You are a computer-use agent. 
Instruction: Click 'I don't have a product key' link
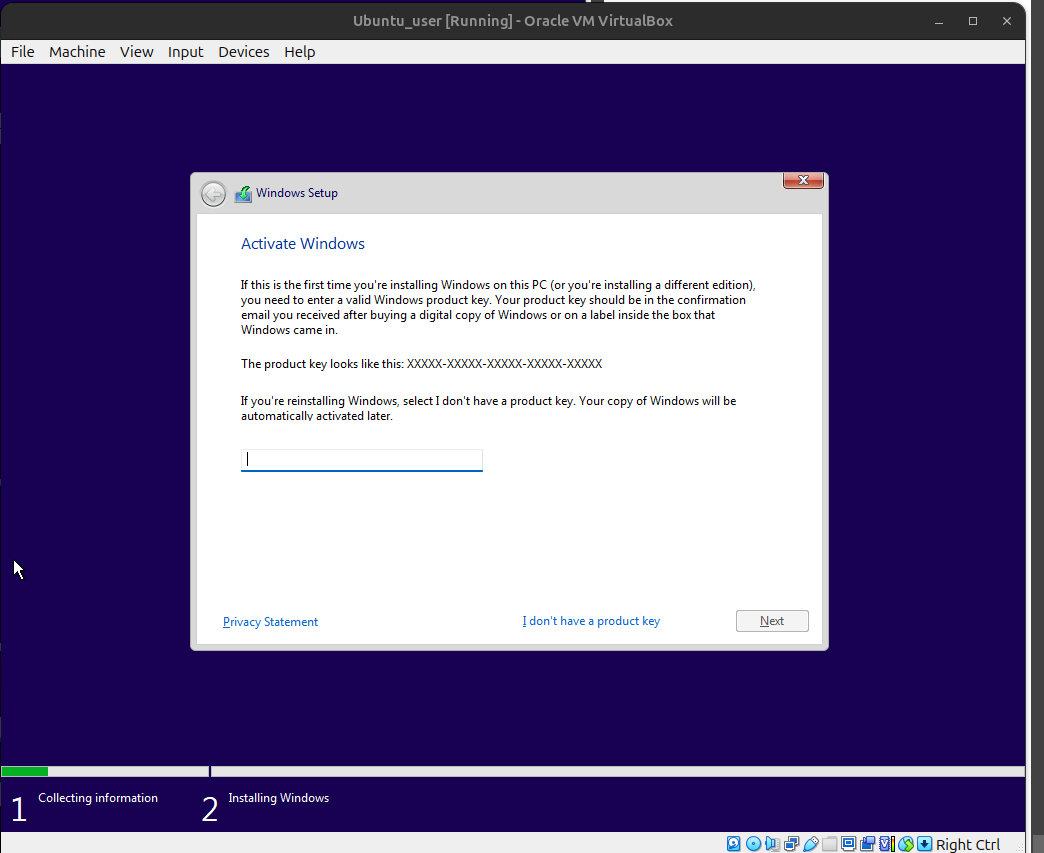point(591,621)
